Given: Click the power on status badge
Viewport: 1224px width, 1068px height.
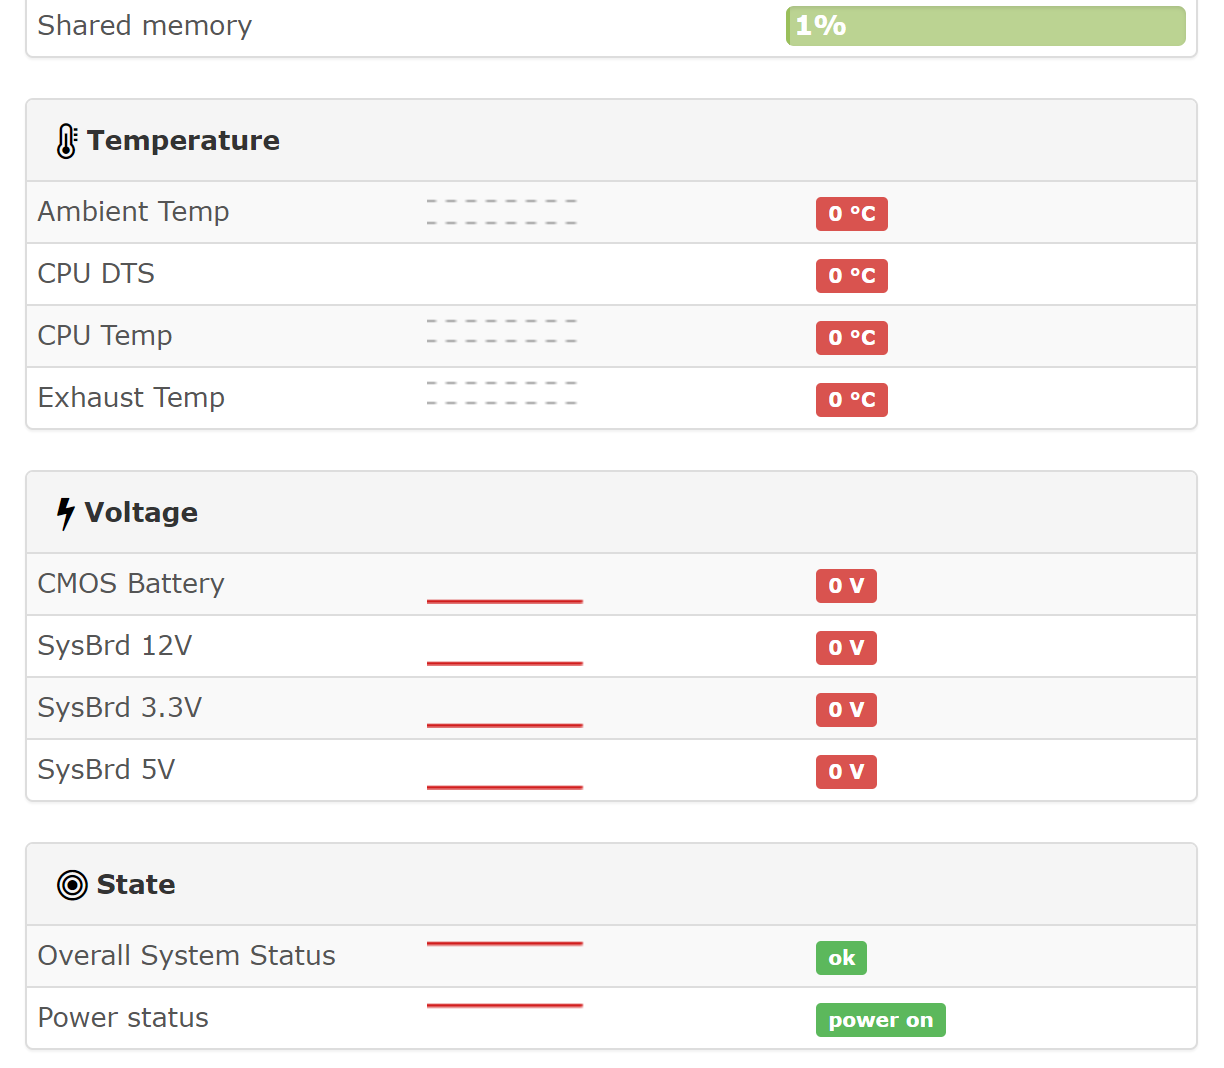Looking at the screenshot, I should 880,1019.
